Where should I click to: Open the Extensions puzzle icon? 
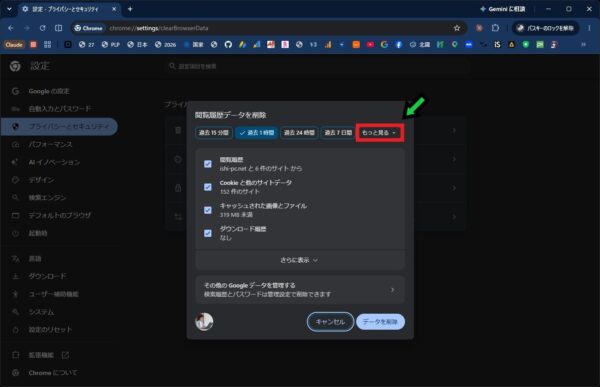(495, 28)
